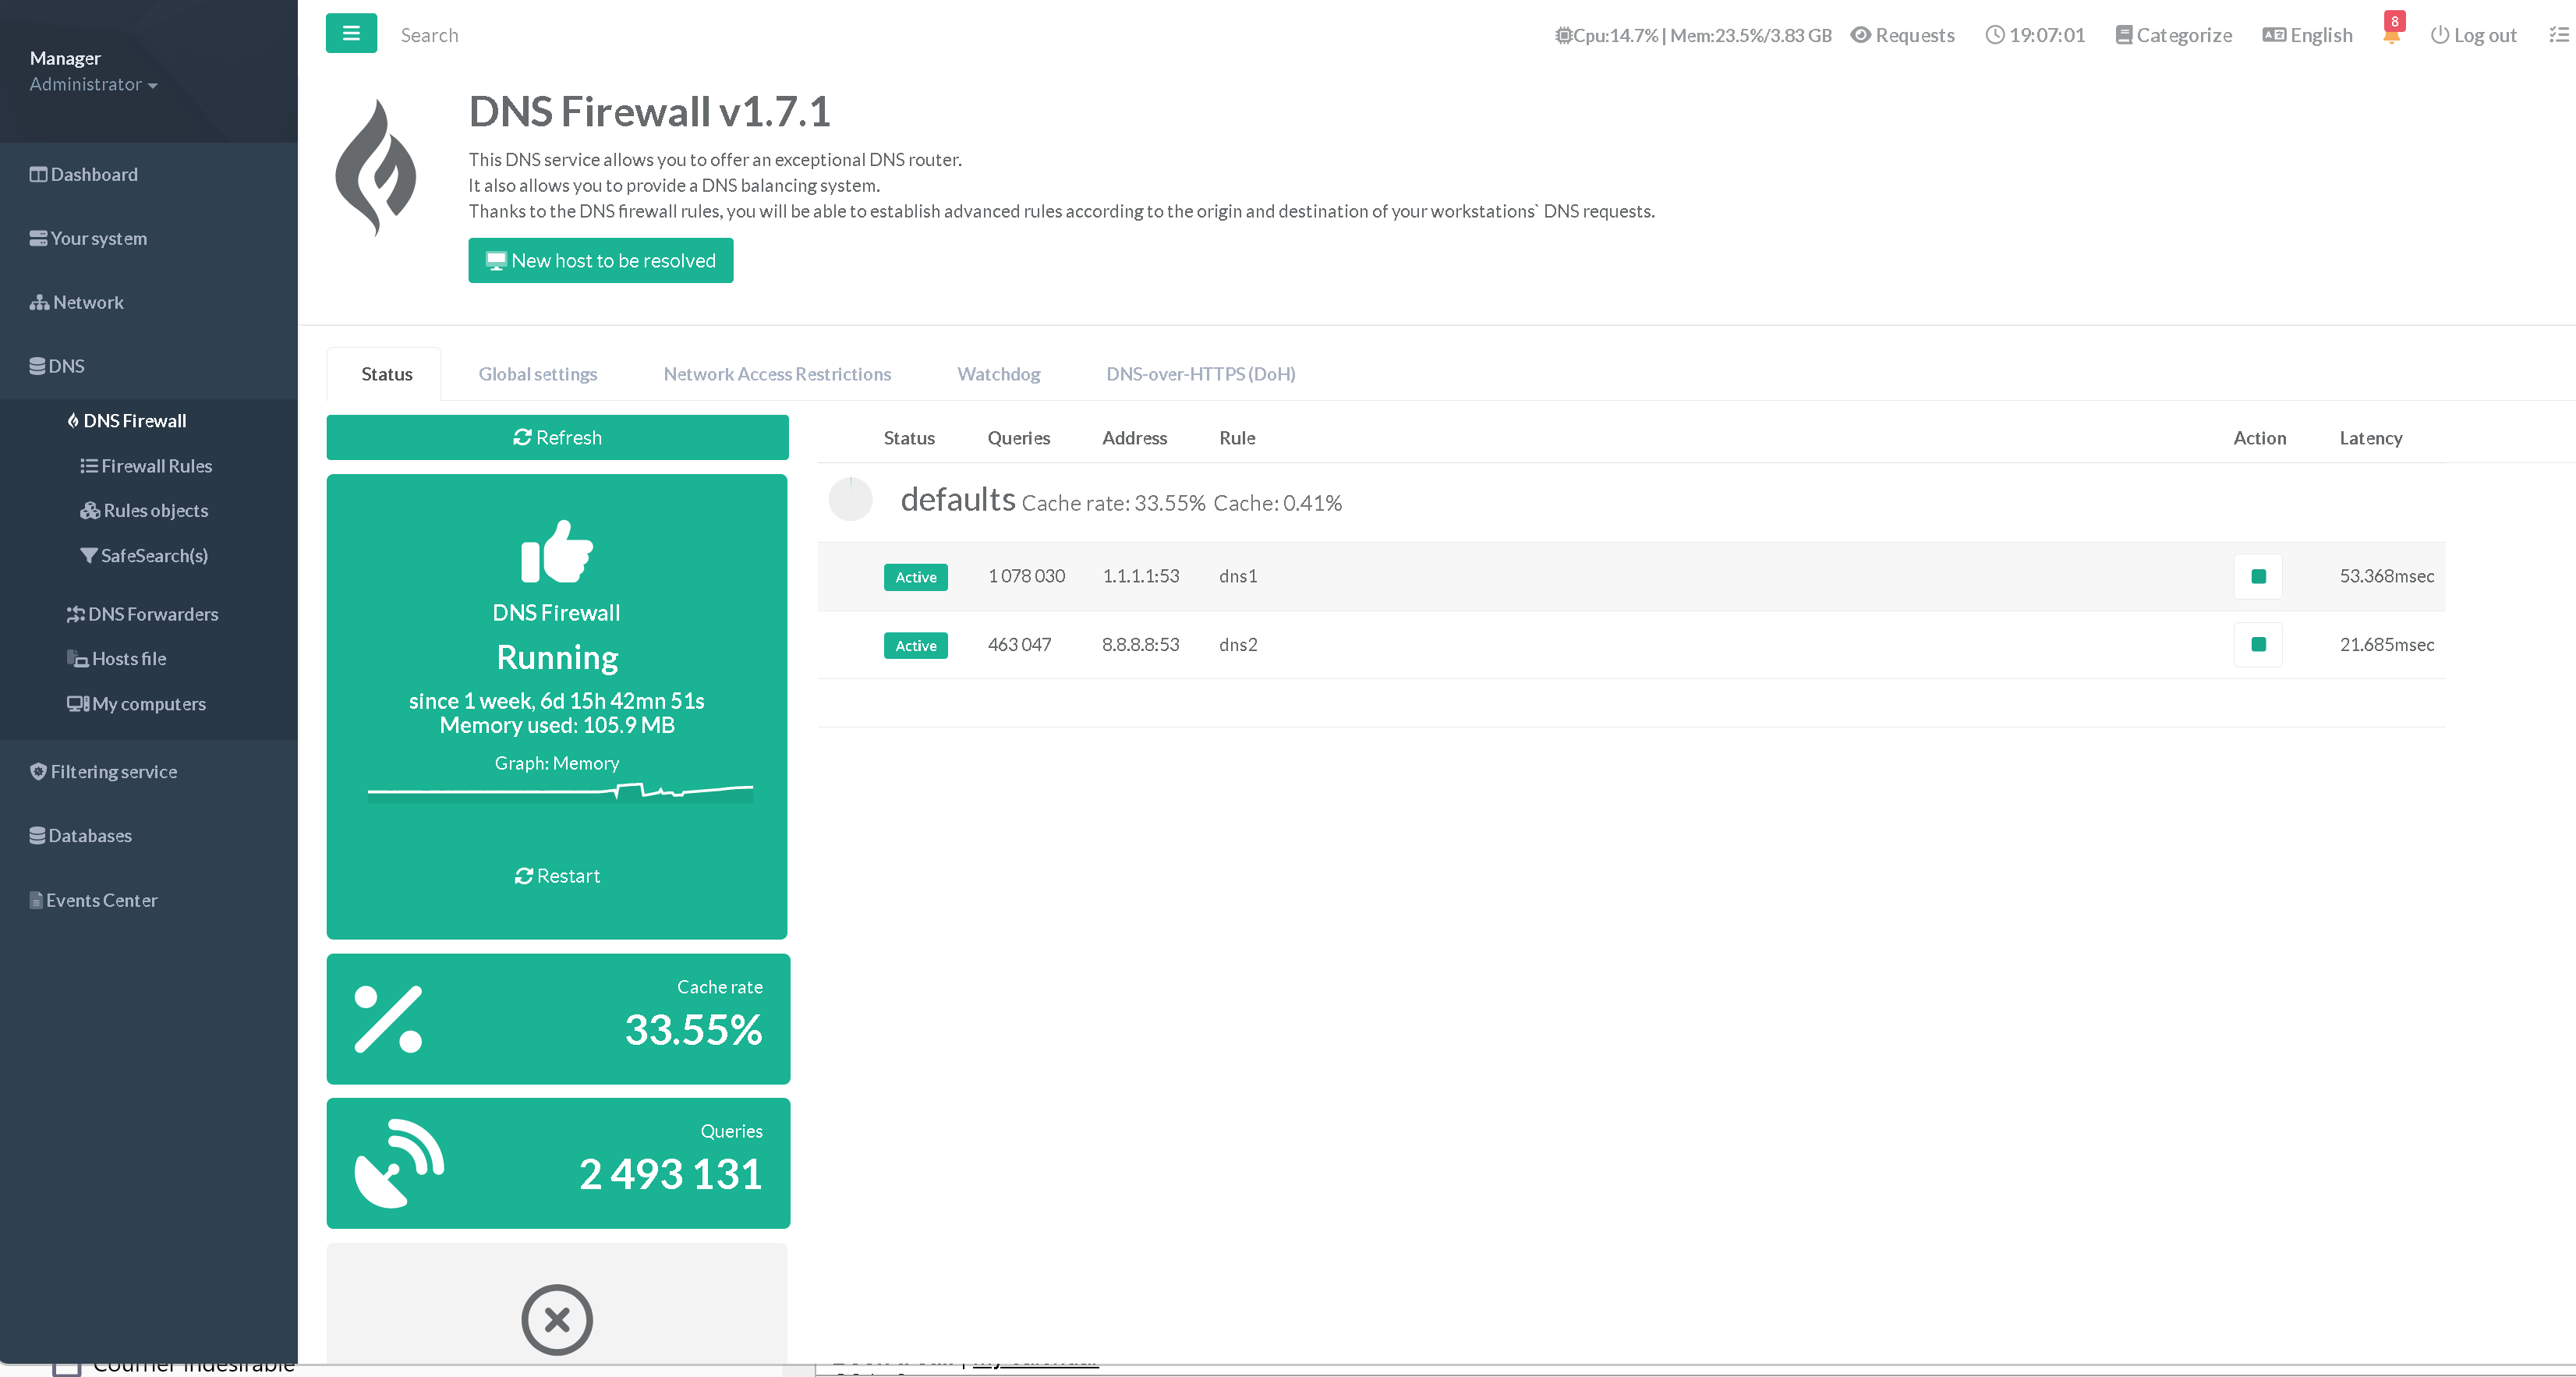Click New host to be resolved button
Screen dimensions: 2576x1377
(600, 261)
